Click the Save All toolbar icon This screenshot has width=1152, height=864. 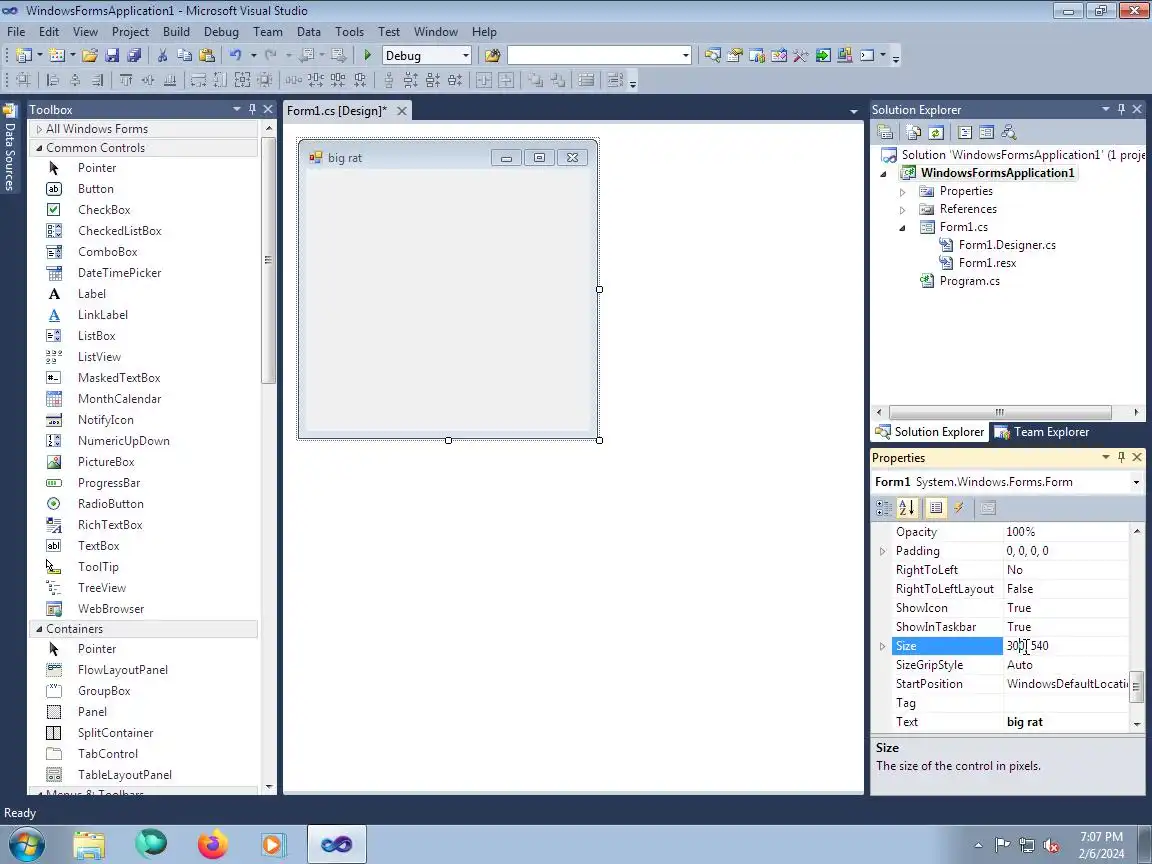point(134,55)
